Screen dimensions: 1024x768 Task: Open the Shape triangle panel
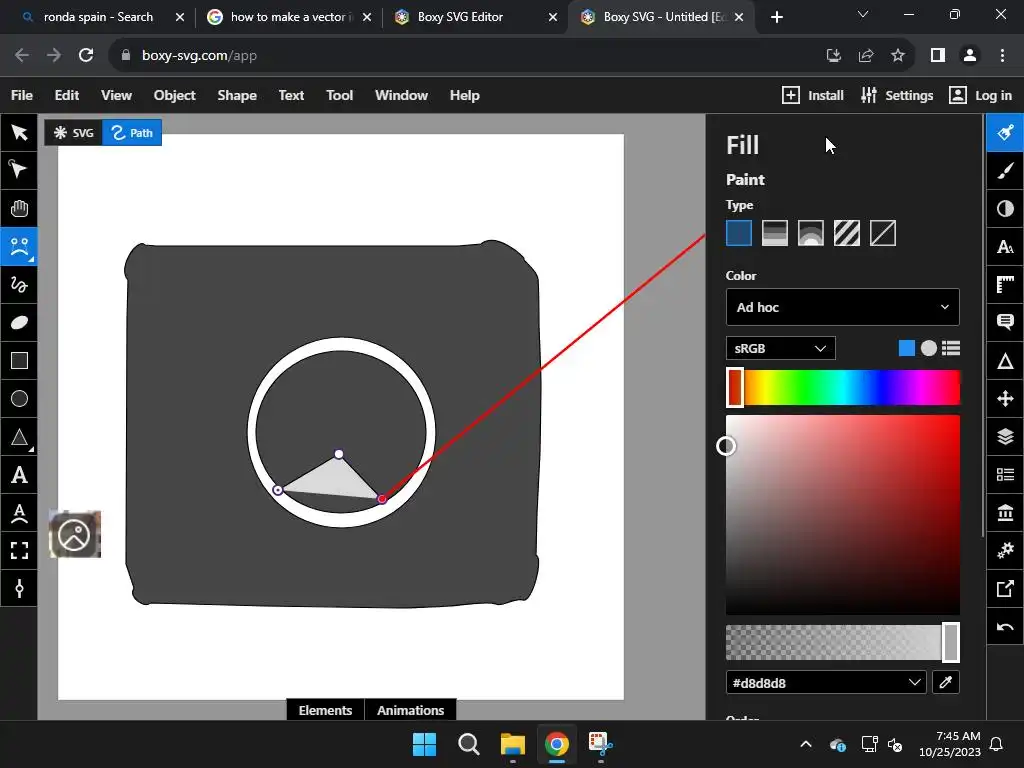pos(1005,360)
